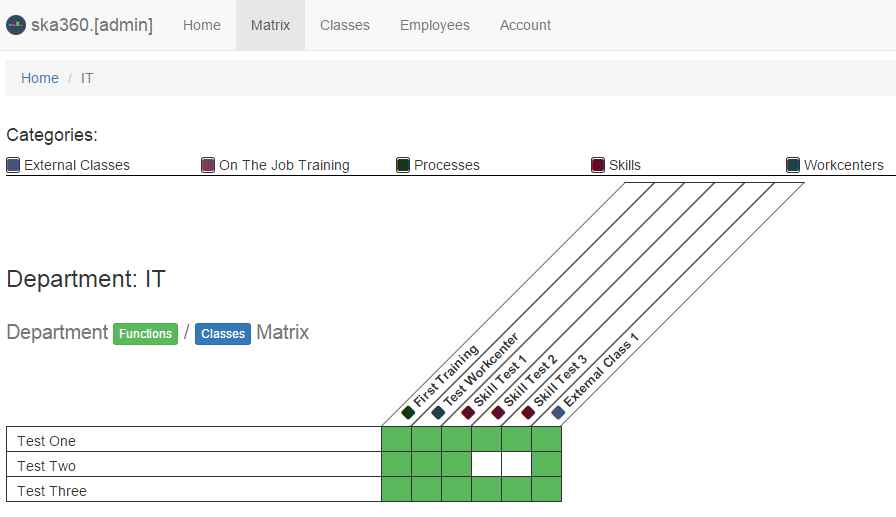Open the Classes navigation tab
The image size is (896, 517).
[345, 25]
